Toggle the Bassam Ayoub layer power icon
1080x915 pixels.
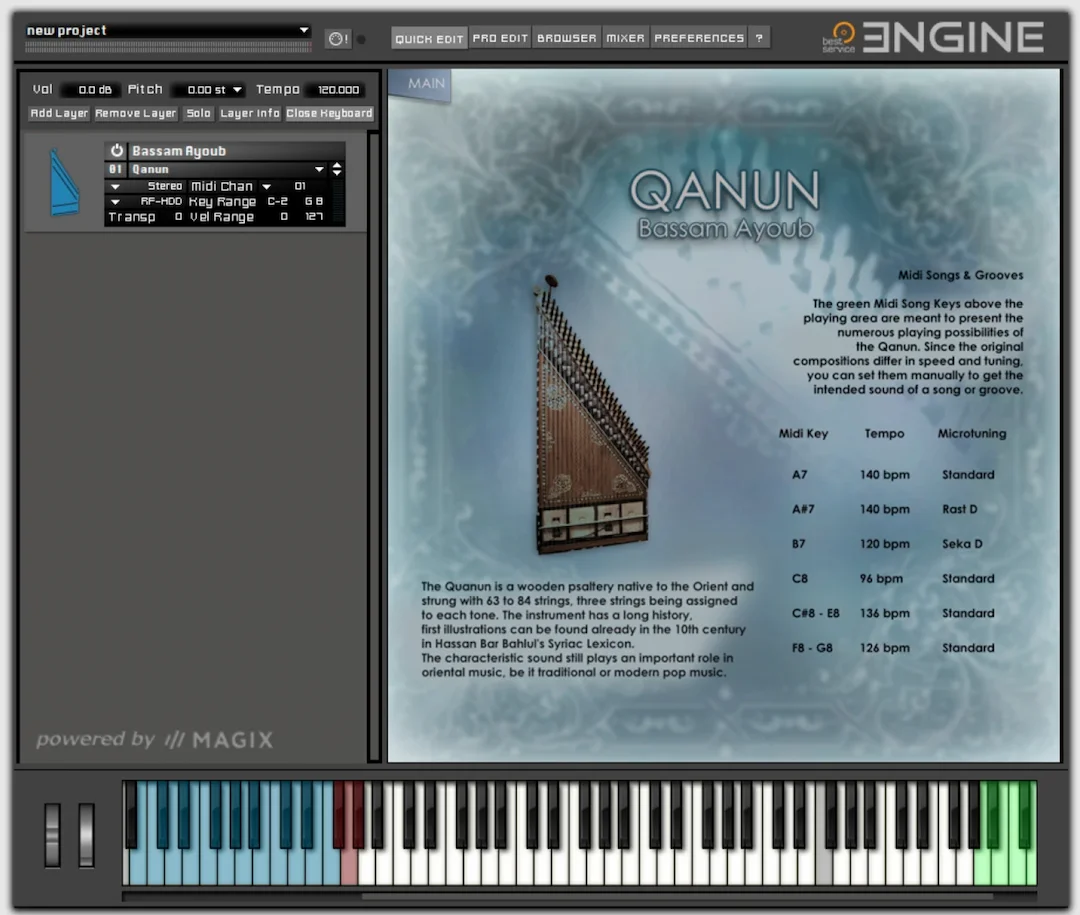(x=116, y=150)
